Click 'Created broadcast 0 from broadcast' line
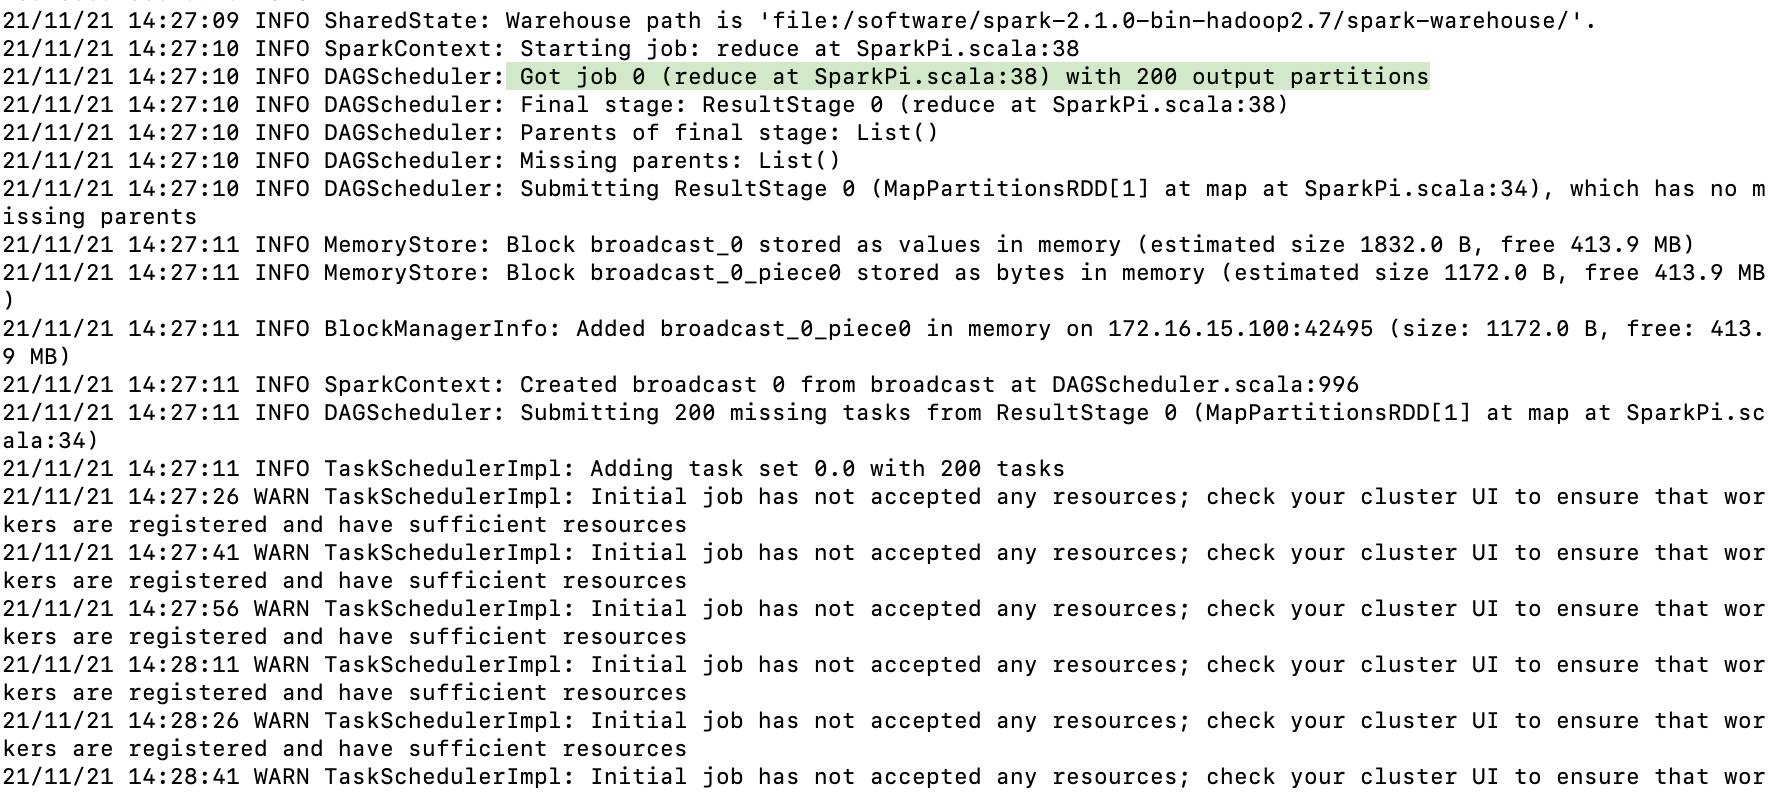1776x794 pixels. (680, 385)
